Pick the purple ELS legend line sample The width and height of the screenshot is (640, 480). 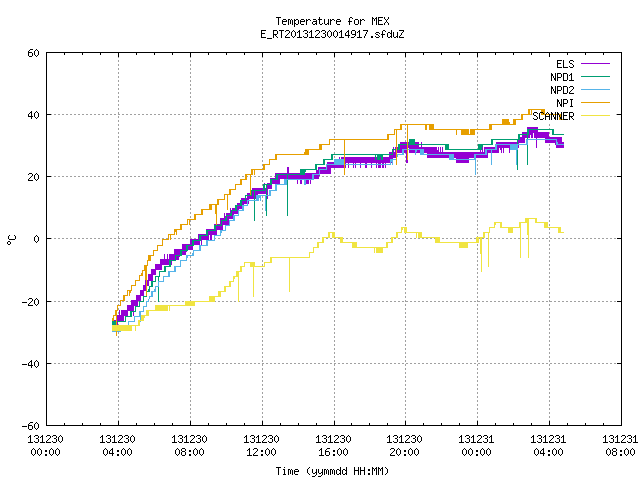(x=595, y=64)
